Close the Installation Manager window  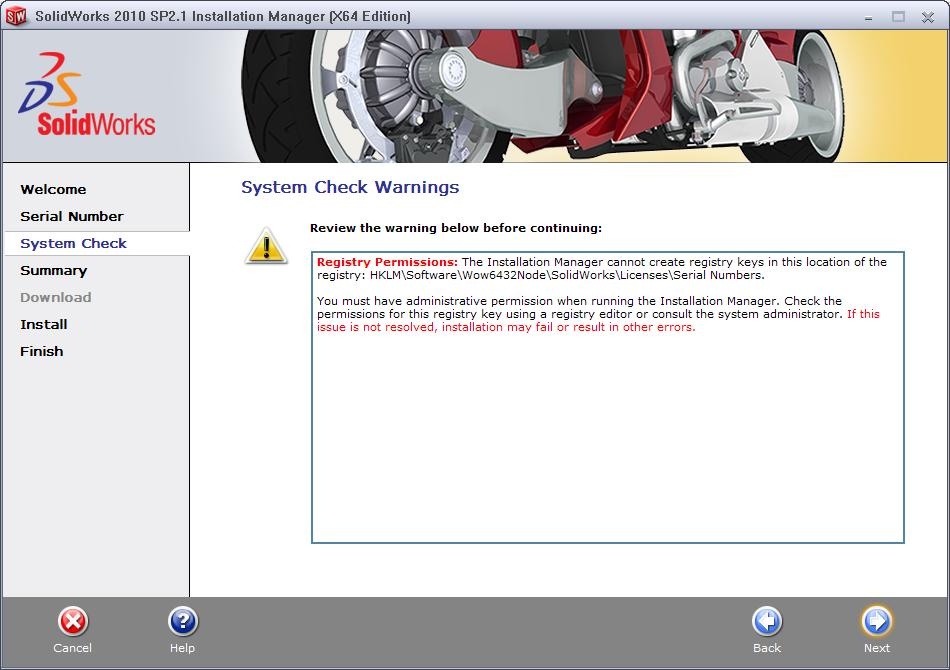coord(928,17)
